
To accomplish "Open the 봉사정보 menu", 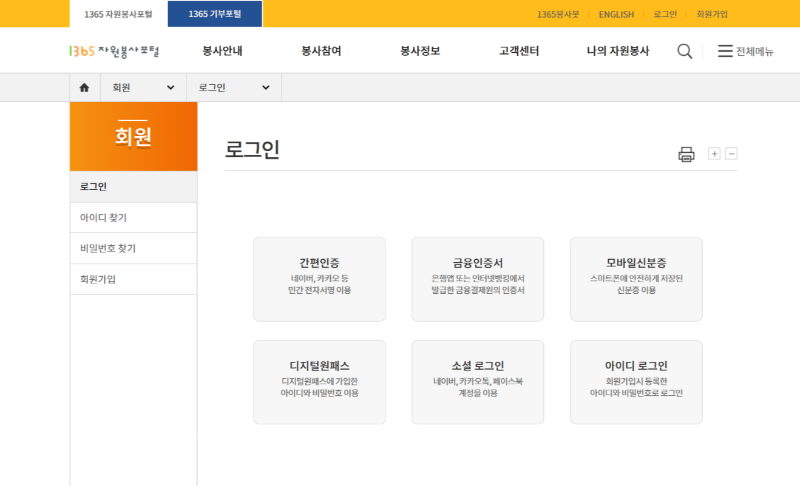I will point(420,51).
